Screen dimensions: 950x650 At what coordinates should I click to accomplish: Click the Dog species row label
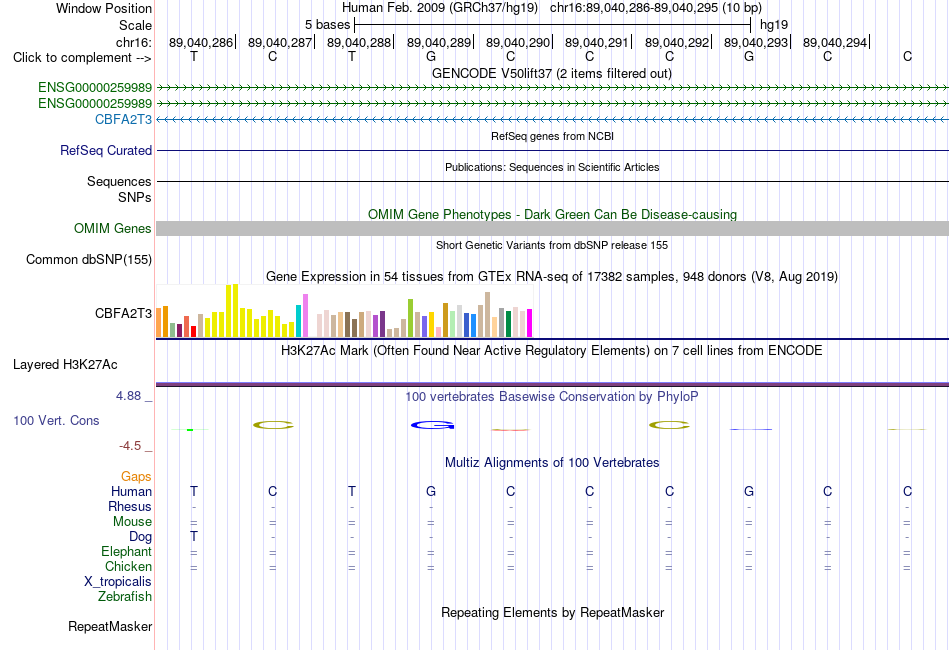tap(141, 537)
